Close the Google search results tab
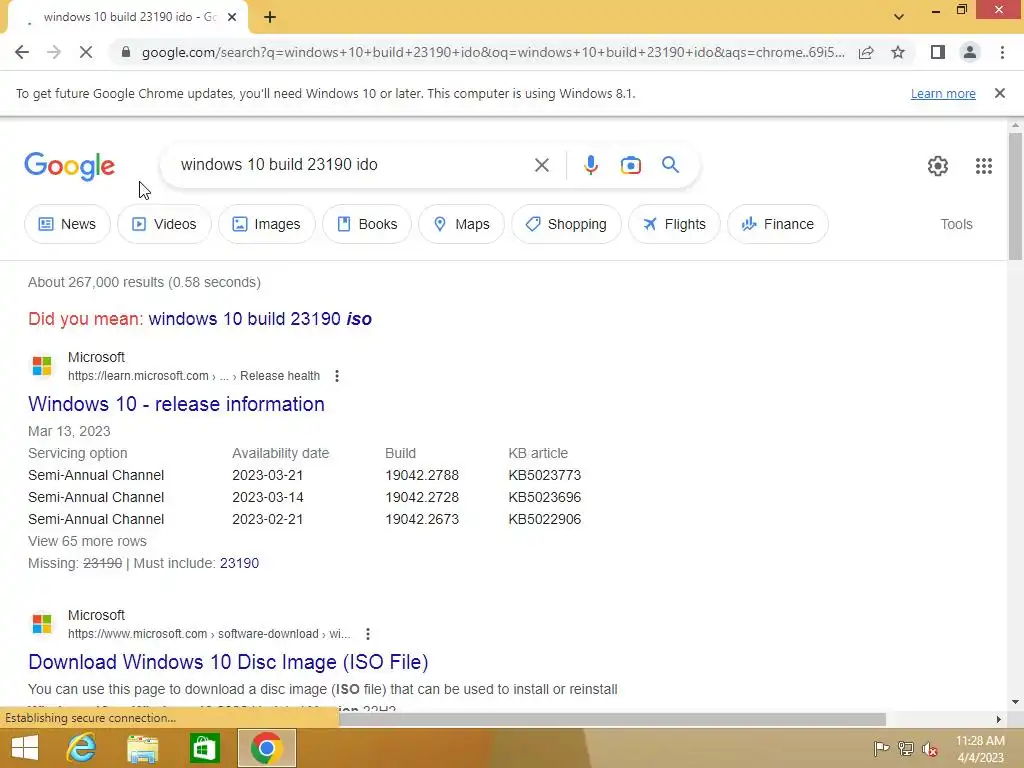Screen dimensions: 1024x768 pyautogui.click(x=232, y=17)
